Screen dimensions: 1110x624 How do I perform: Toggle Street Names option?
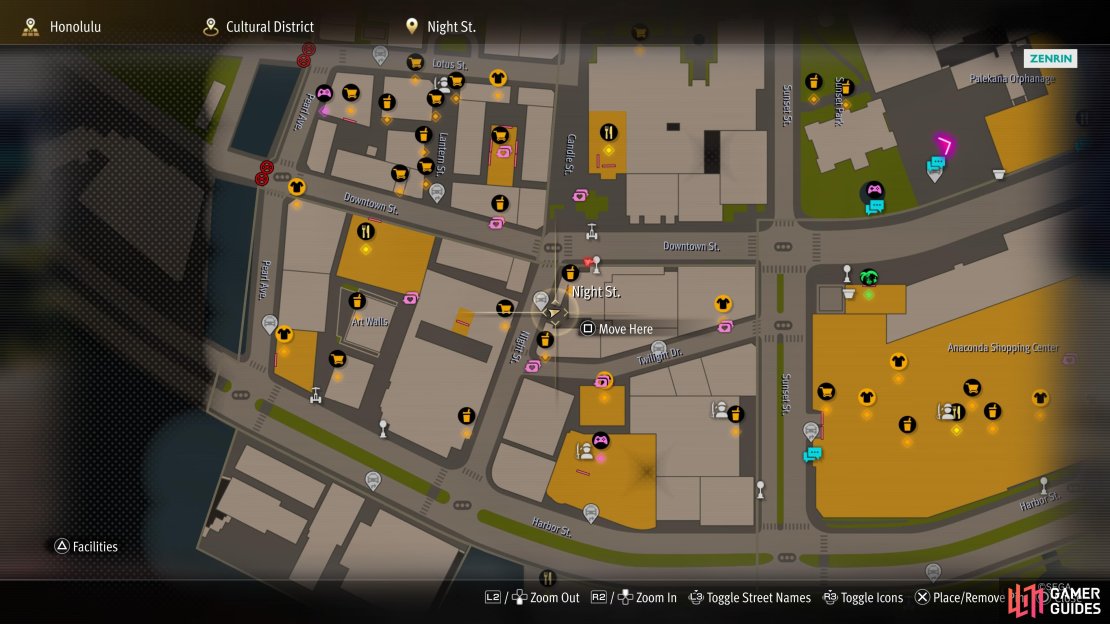(x=750, y=598)
